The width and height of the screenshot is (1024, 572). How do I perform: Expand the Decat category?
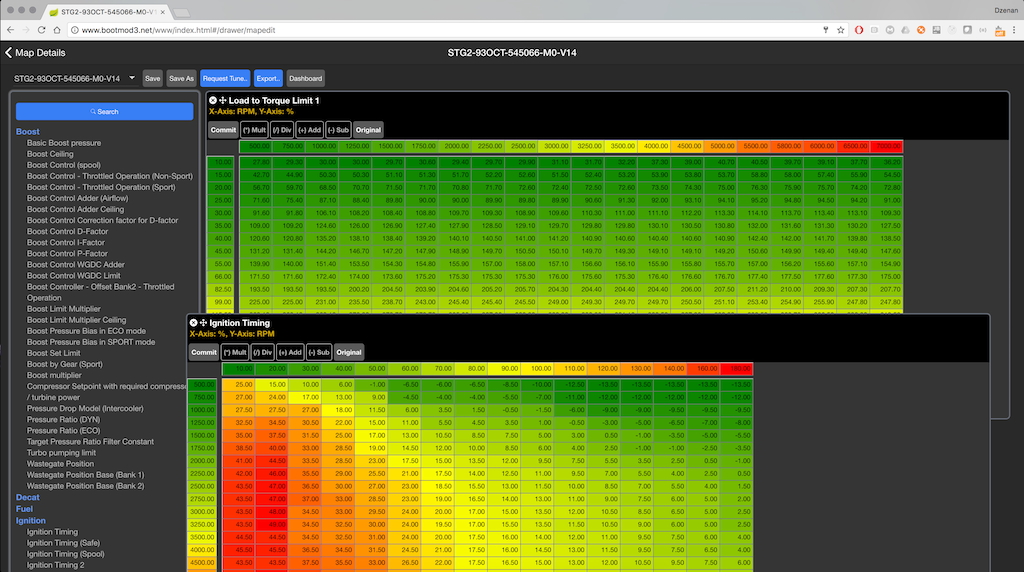[x=27, y=498]
